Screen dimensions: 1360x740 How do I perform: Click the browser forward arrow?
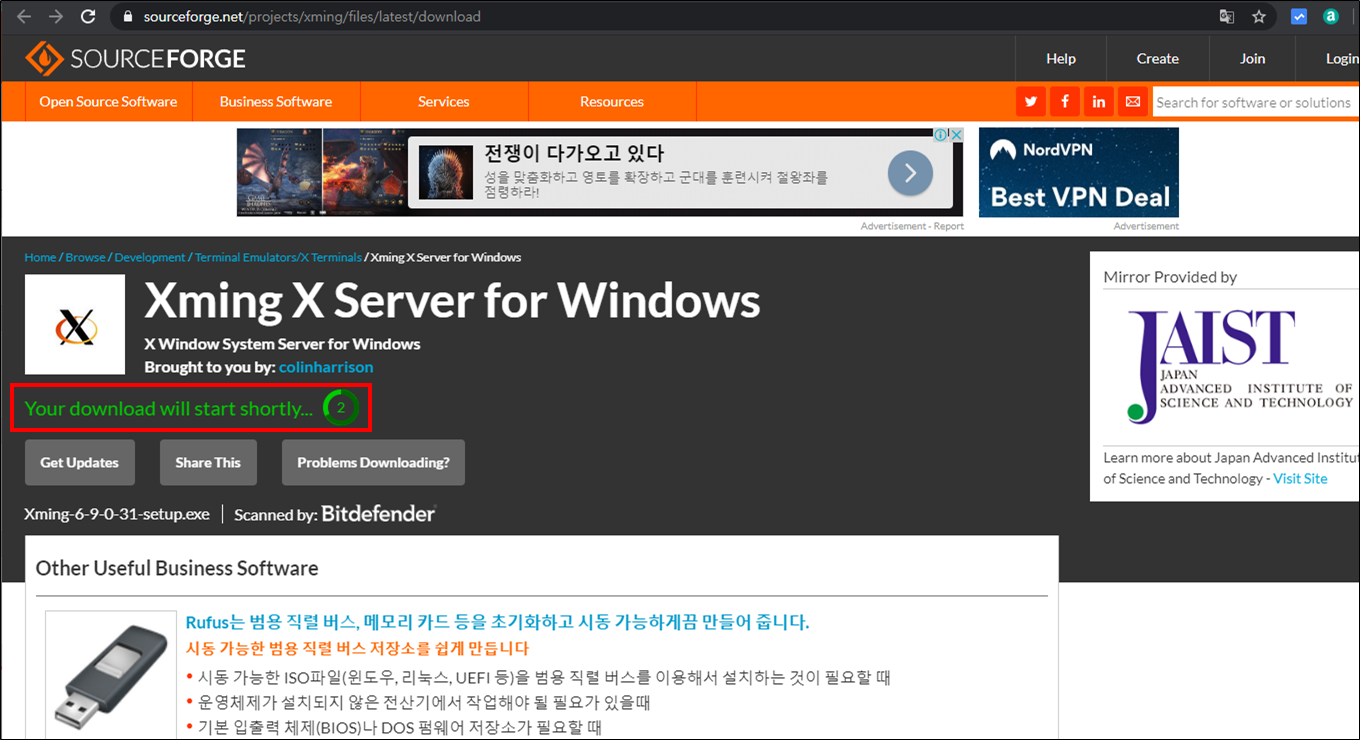pyautogui.click(x=56, y=17)
